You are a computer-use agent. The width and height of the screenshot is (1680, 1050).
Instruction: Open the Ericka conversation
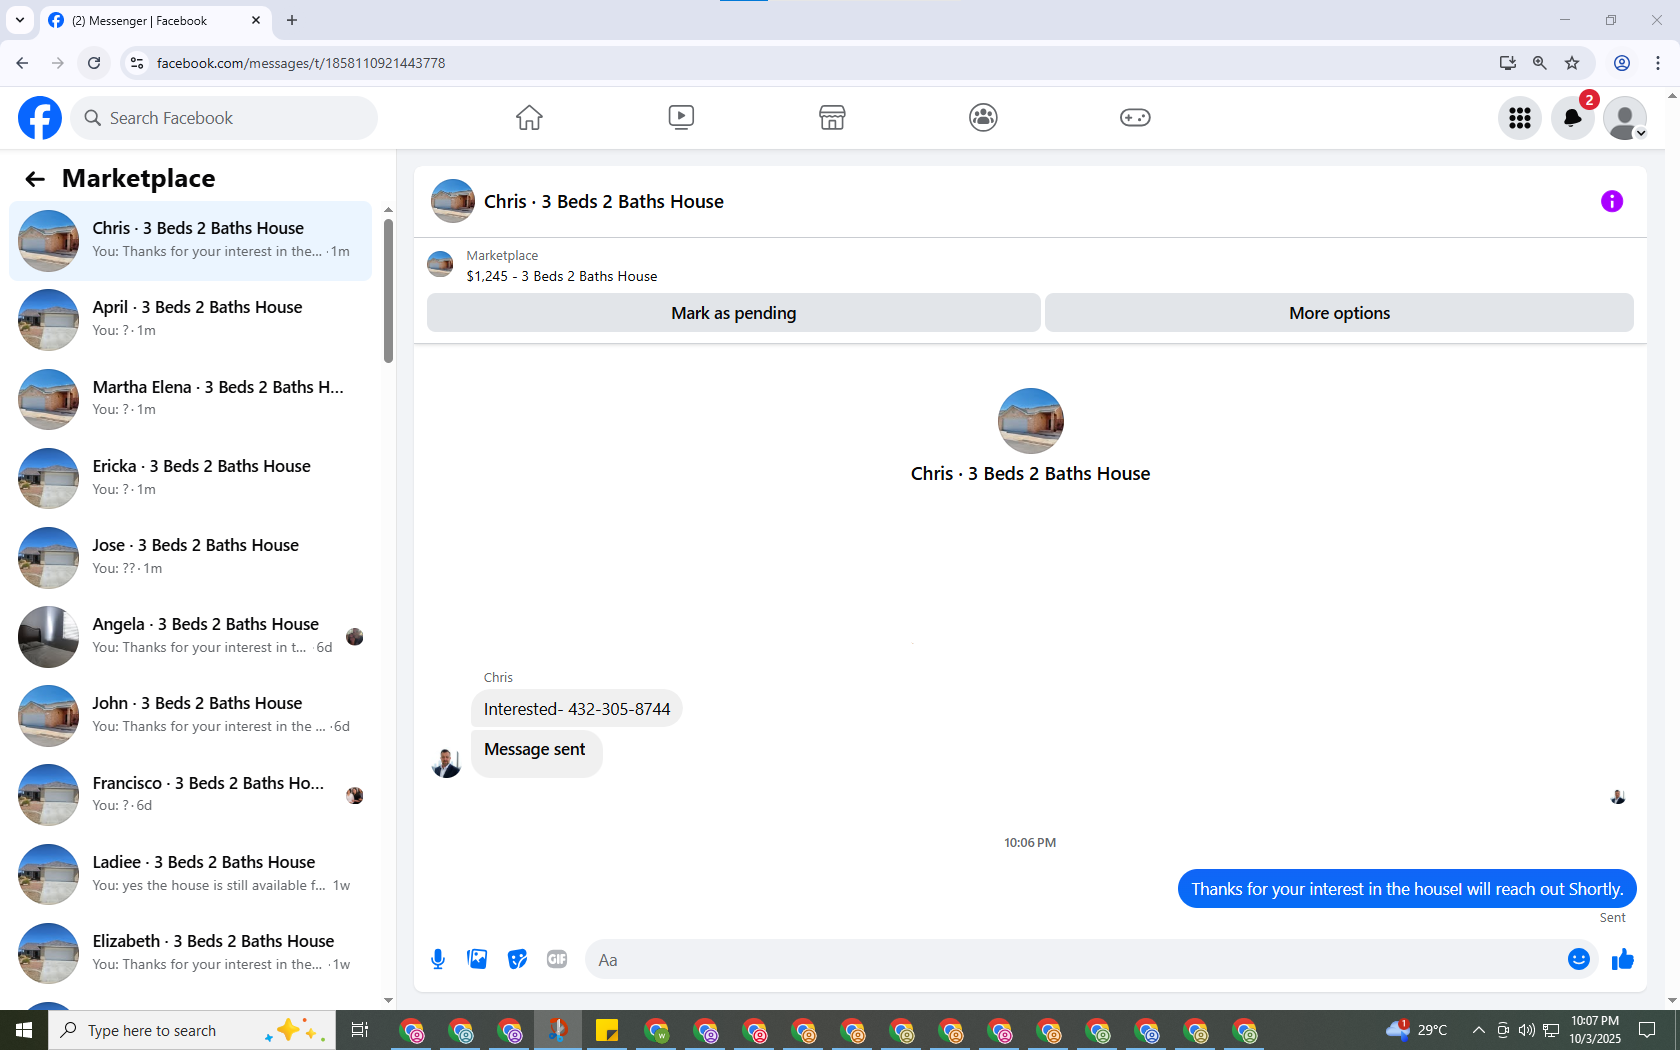[190, 478]
